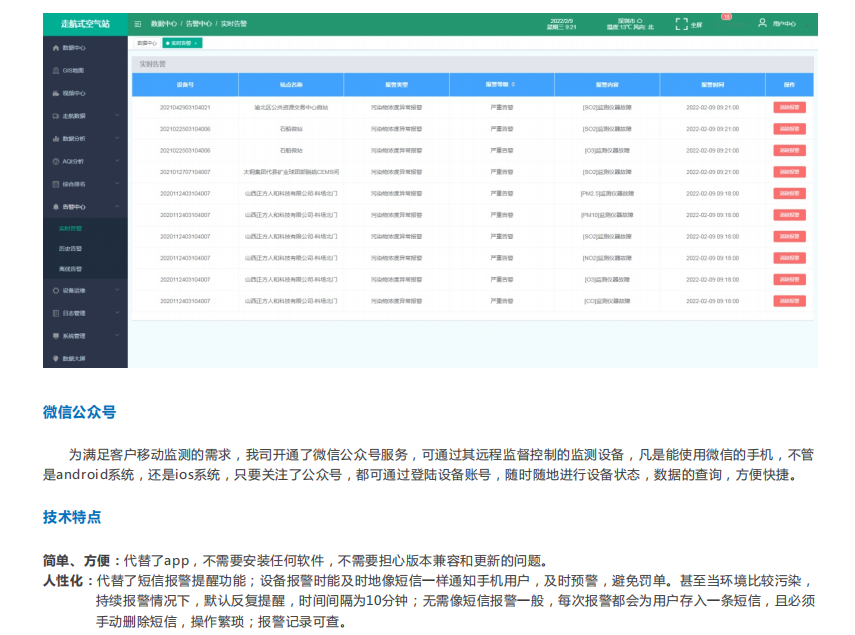This screenshot has width=855, height=635.
Task: Click 数据中心 in the breadcrumb
Action: tap(164, 24)
